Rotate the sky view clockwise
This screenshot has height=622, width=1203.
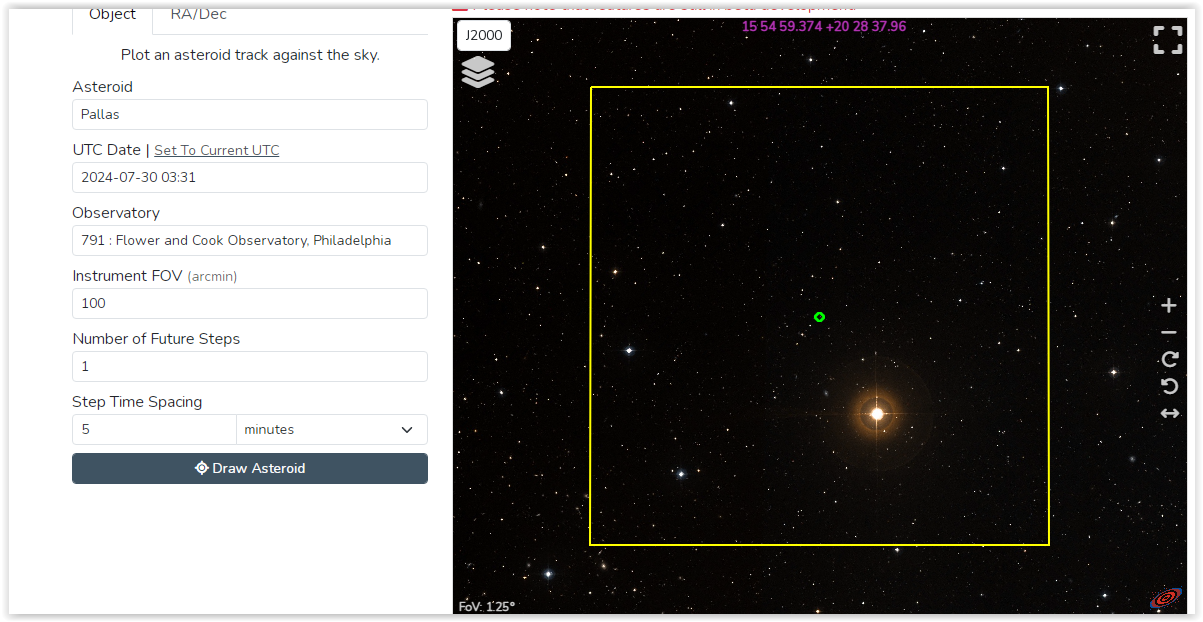click(x=1169, y=359)
